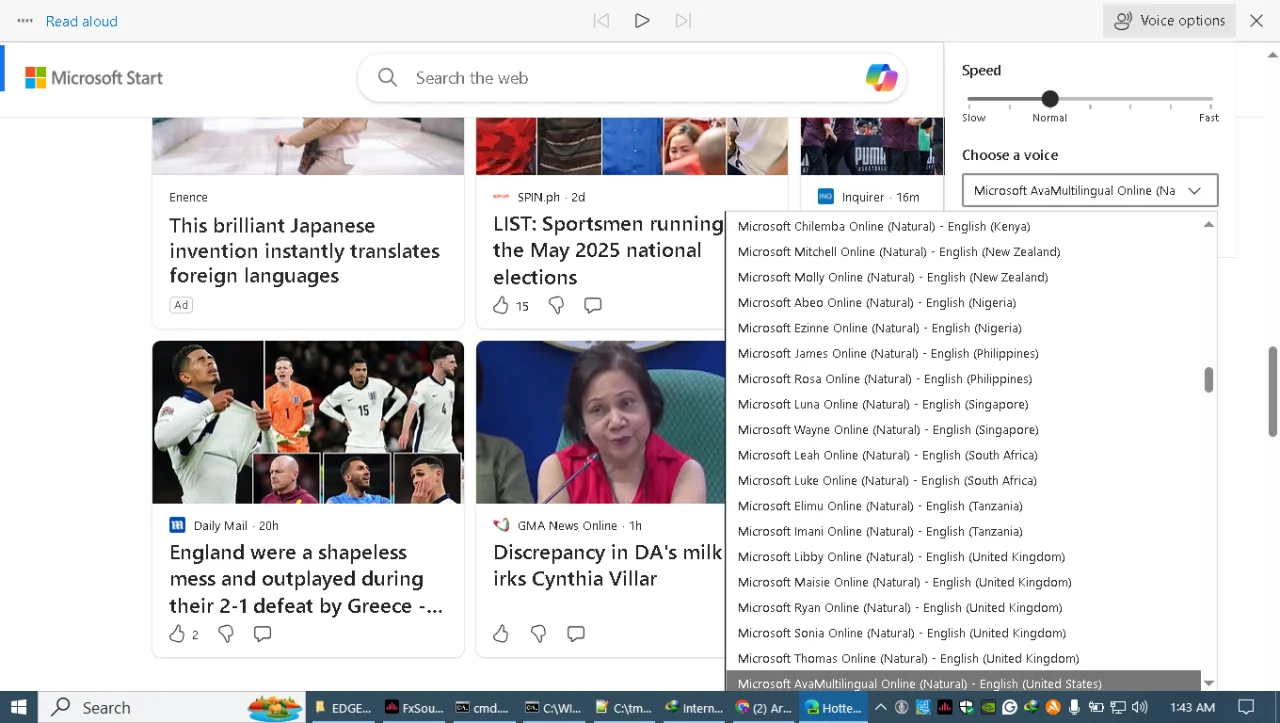Comment on the Sportsmen running elections article

click(593, 305)
